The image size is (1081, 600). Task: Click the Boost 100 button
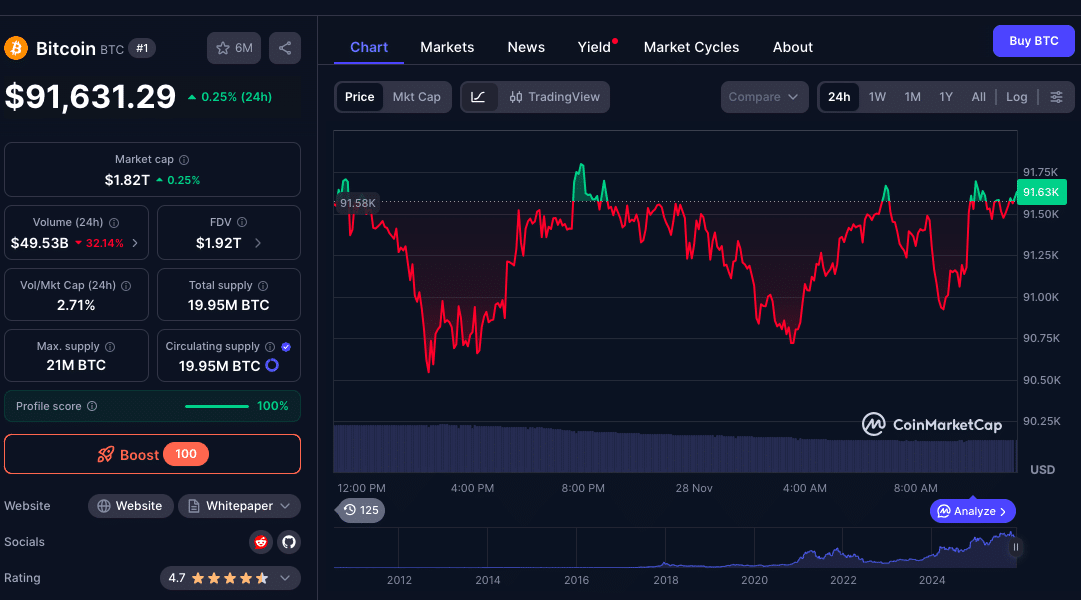pos(152,454)
